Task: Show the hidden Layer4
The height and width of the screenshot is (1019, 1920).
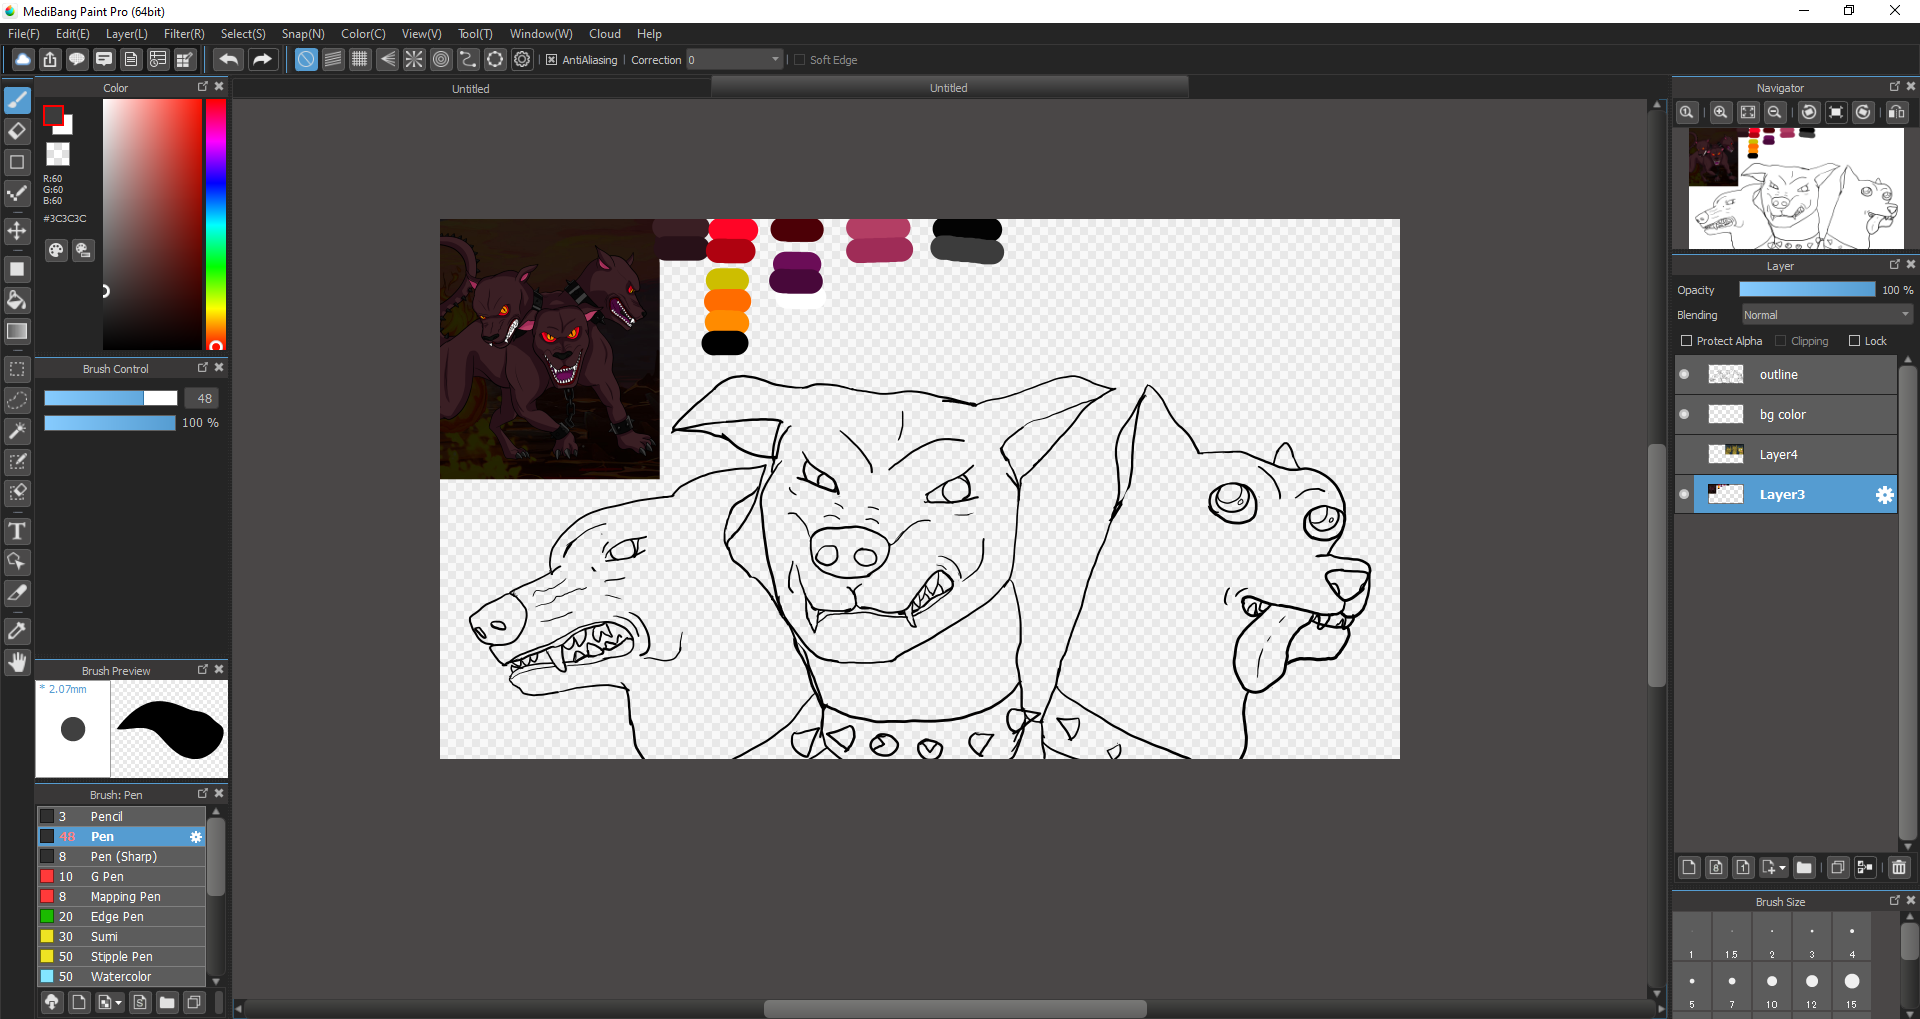Action: (1684, 455)
